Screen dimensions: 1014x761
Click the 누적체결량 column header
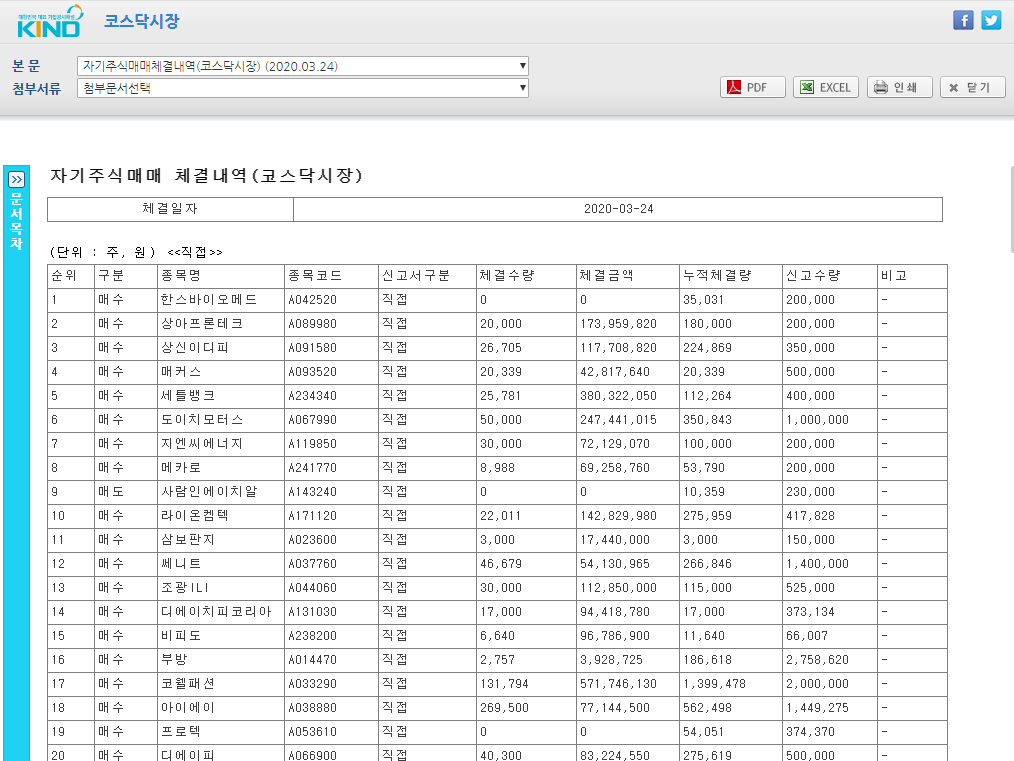coord(717,275)
